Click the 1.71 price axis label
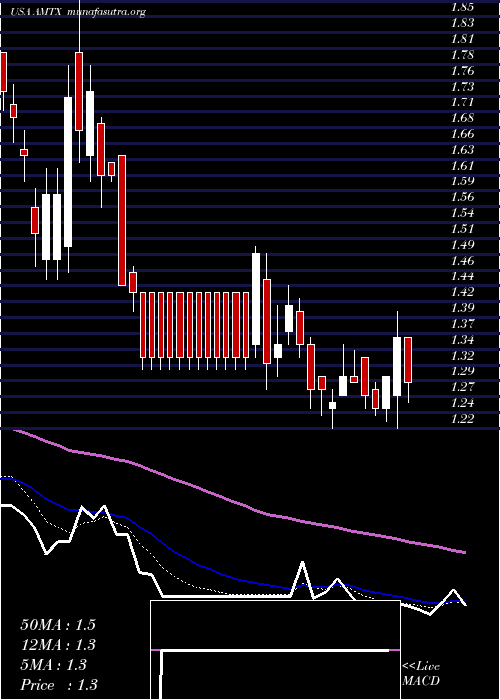 (x=462, y=102)
